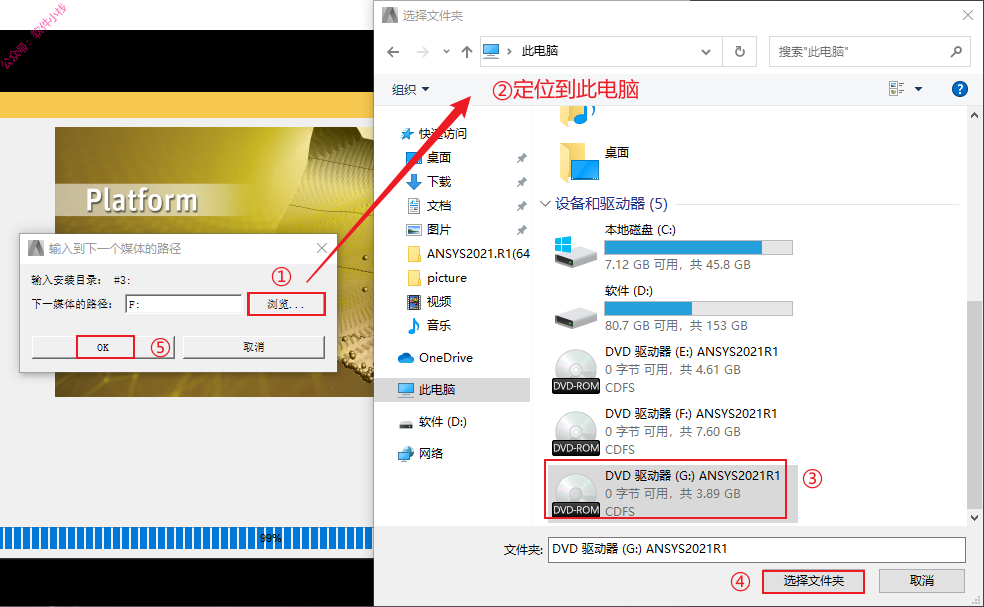
Task: Click the 选择文件夹 button
Action: pyautogui.click(x=813, y=581)
